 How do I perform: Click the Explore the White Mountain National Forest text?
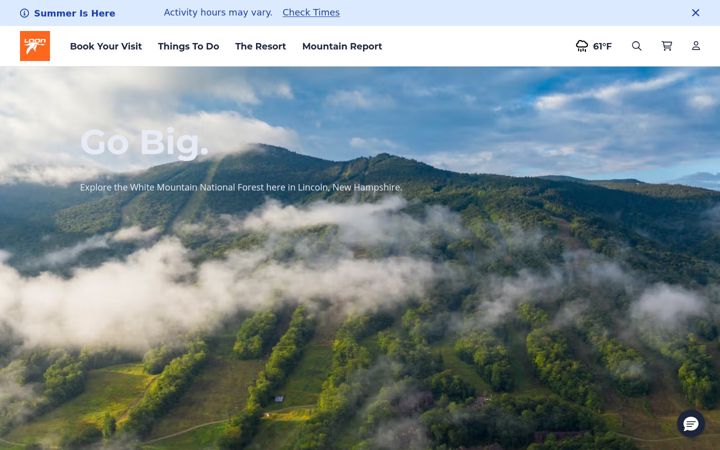point(241,187)
